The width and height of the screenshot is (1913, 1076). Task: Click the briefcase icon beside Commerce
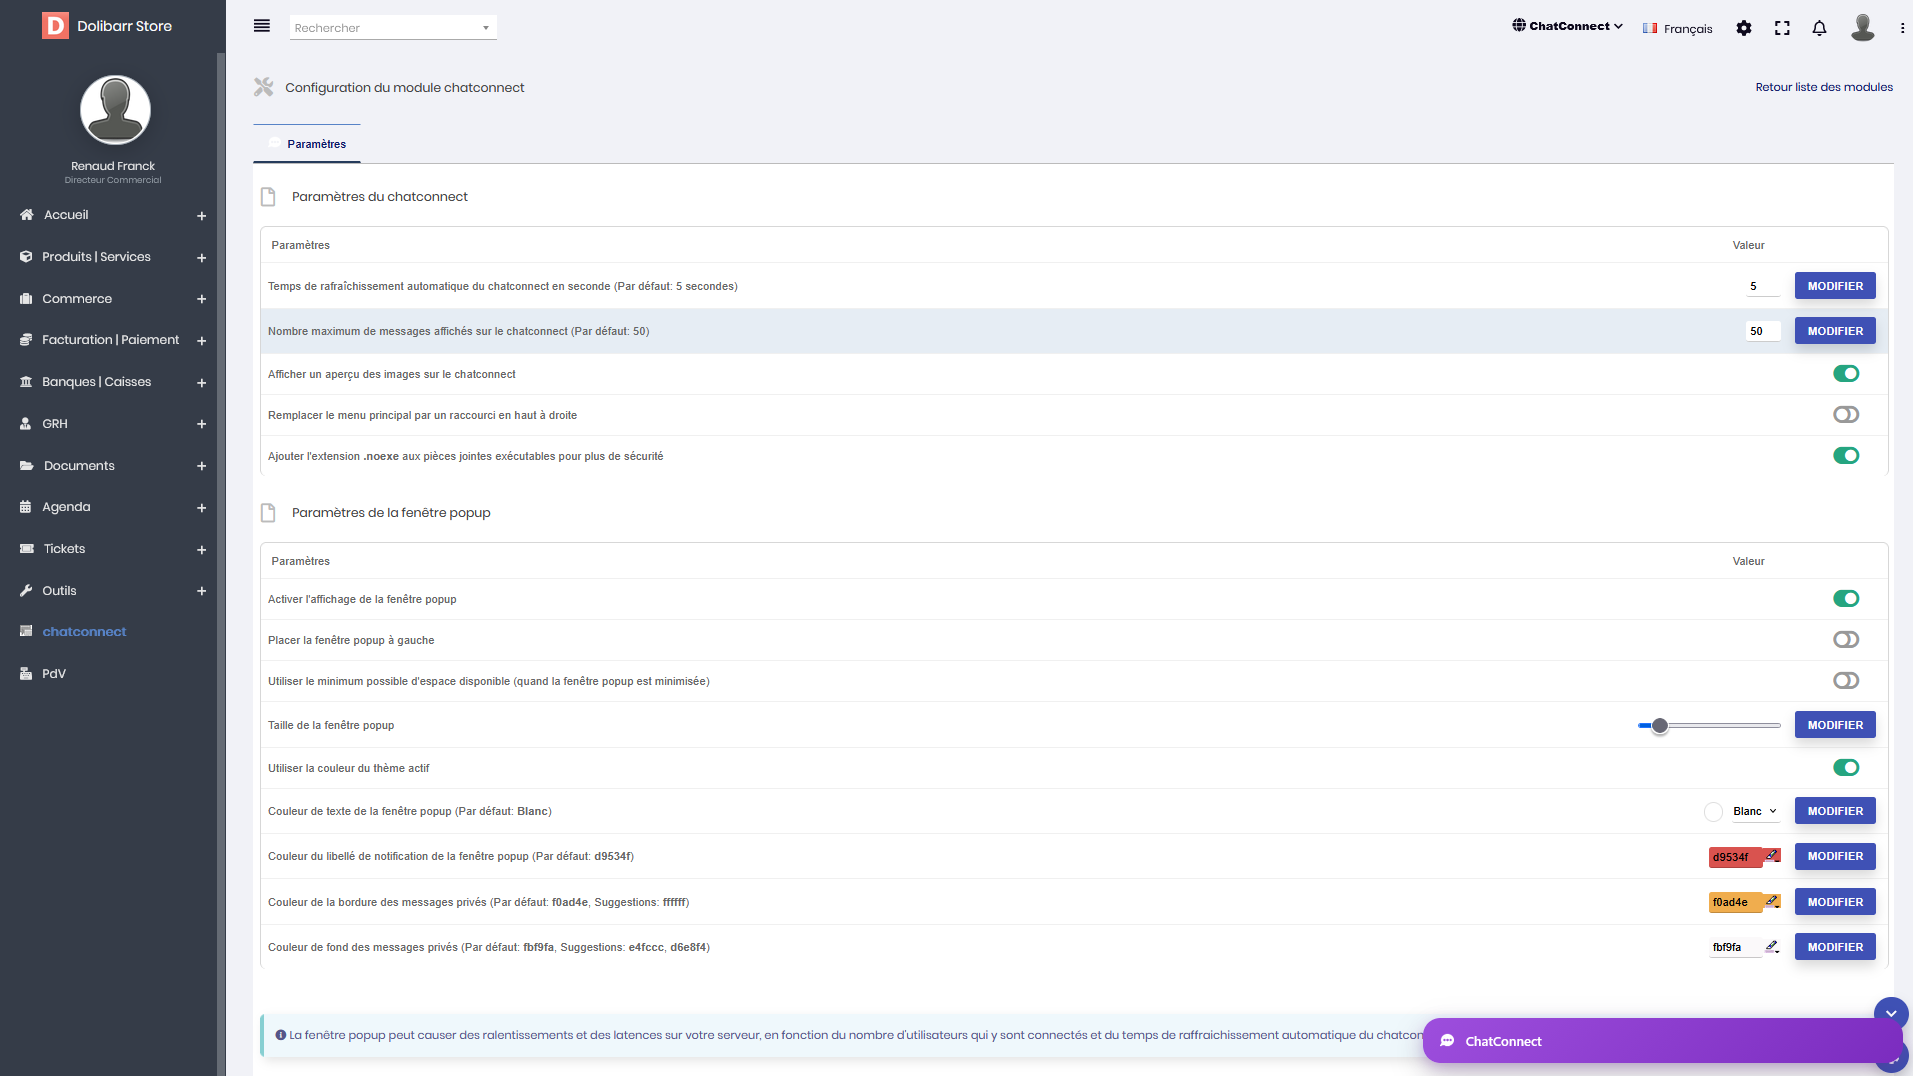[26, 299]
